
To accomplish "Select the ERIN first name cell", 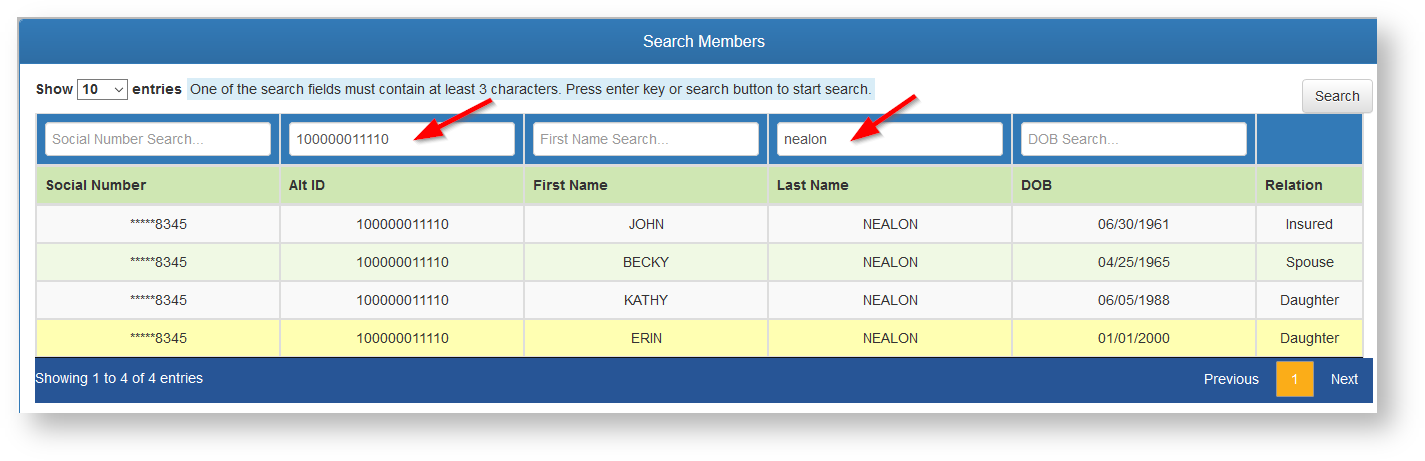I will [646, 338].
